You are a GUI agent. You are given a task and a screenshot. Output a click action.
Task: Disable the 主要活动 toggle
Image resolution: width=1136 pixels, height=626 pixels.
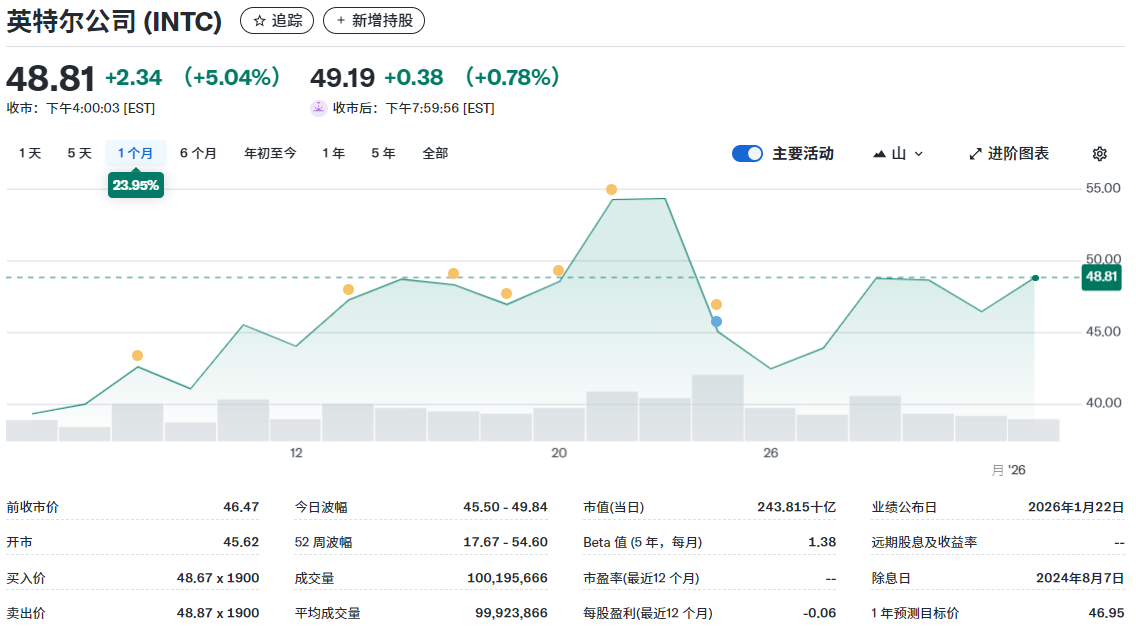[x=747, y=153]
